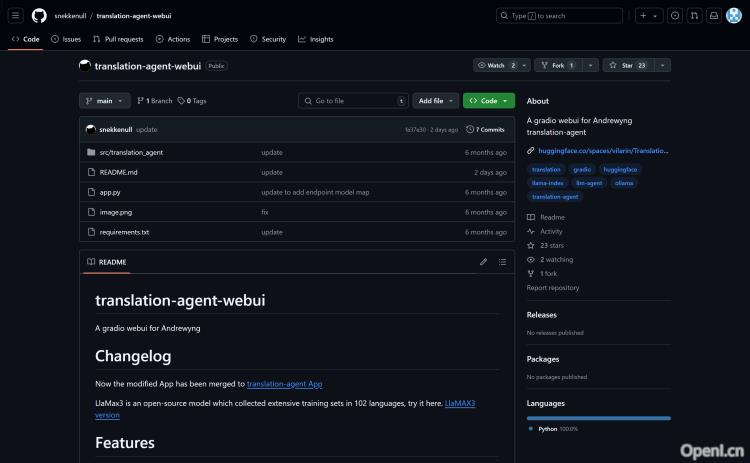Open the star lists dropdown arrow

coord(664,65)
